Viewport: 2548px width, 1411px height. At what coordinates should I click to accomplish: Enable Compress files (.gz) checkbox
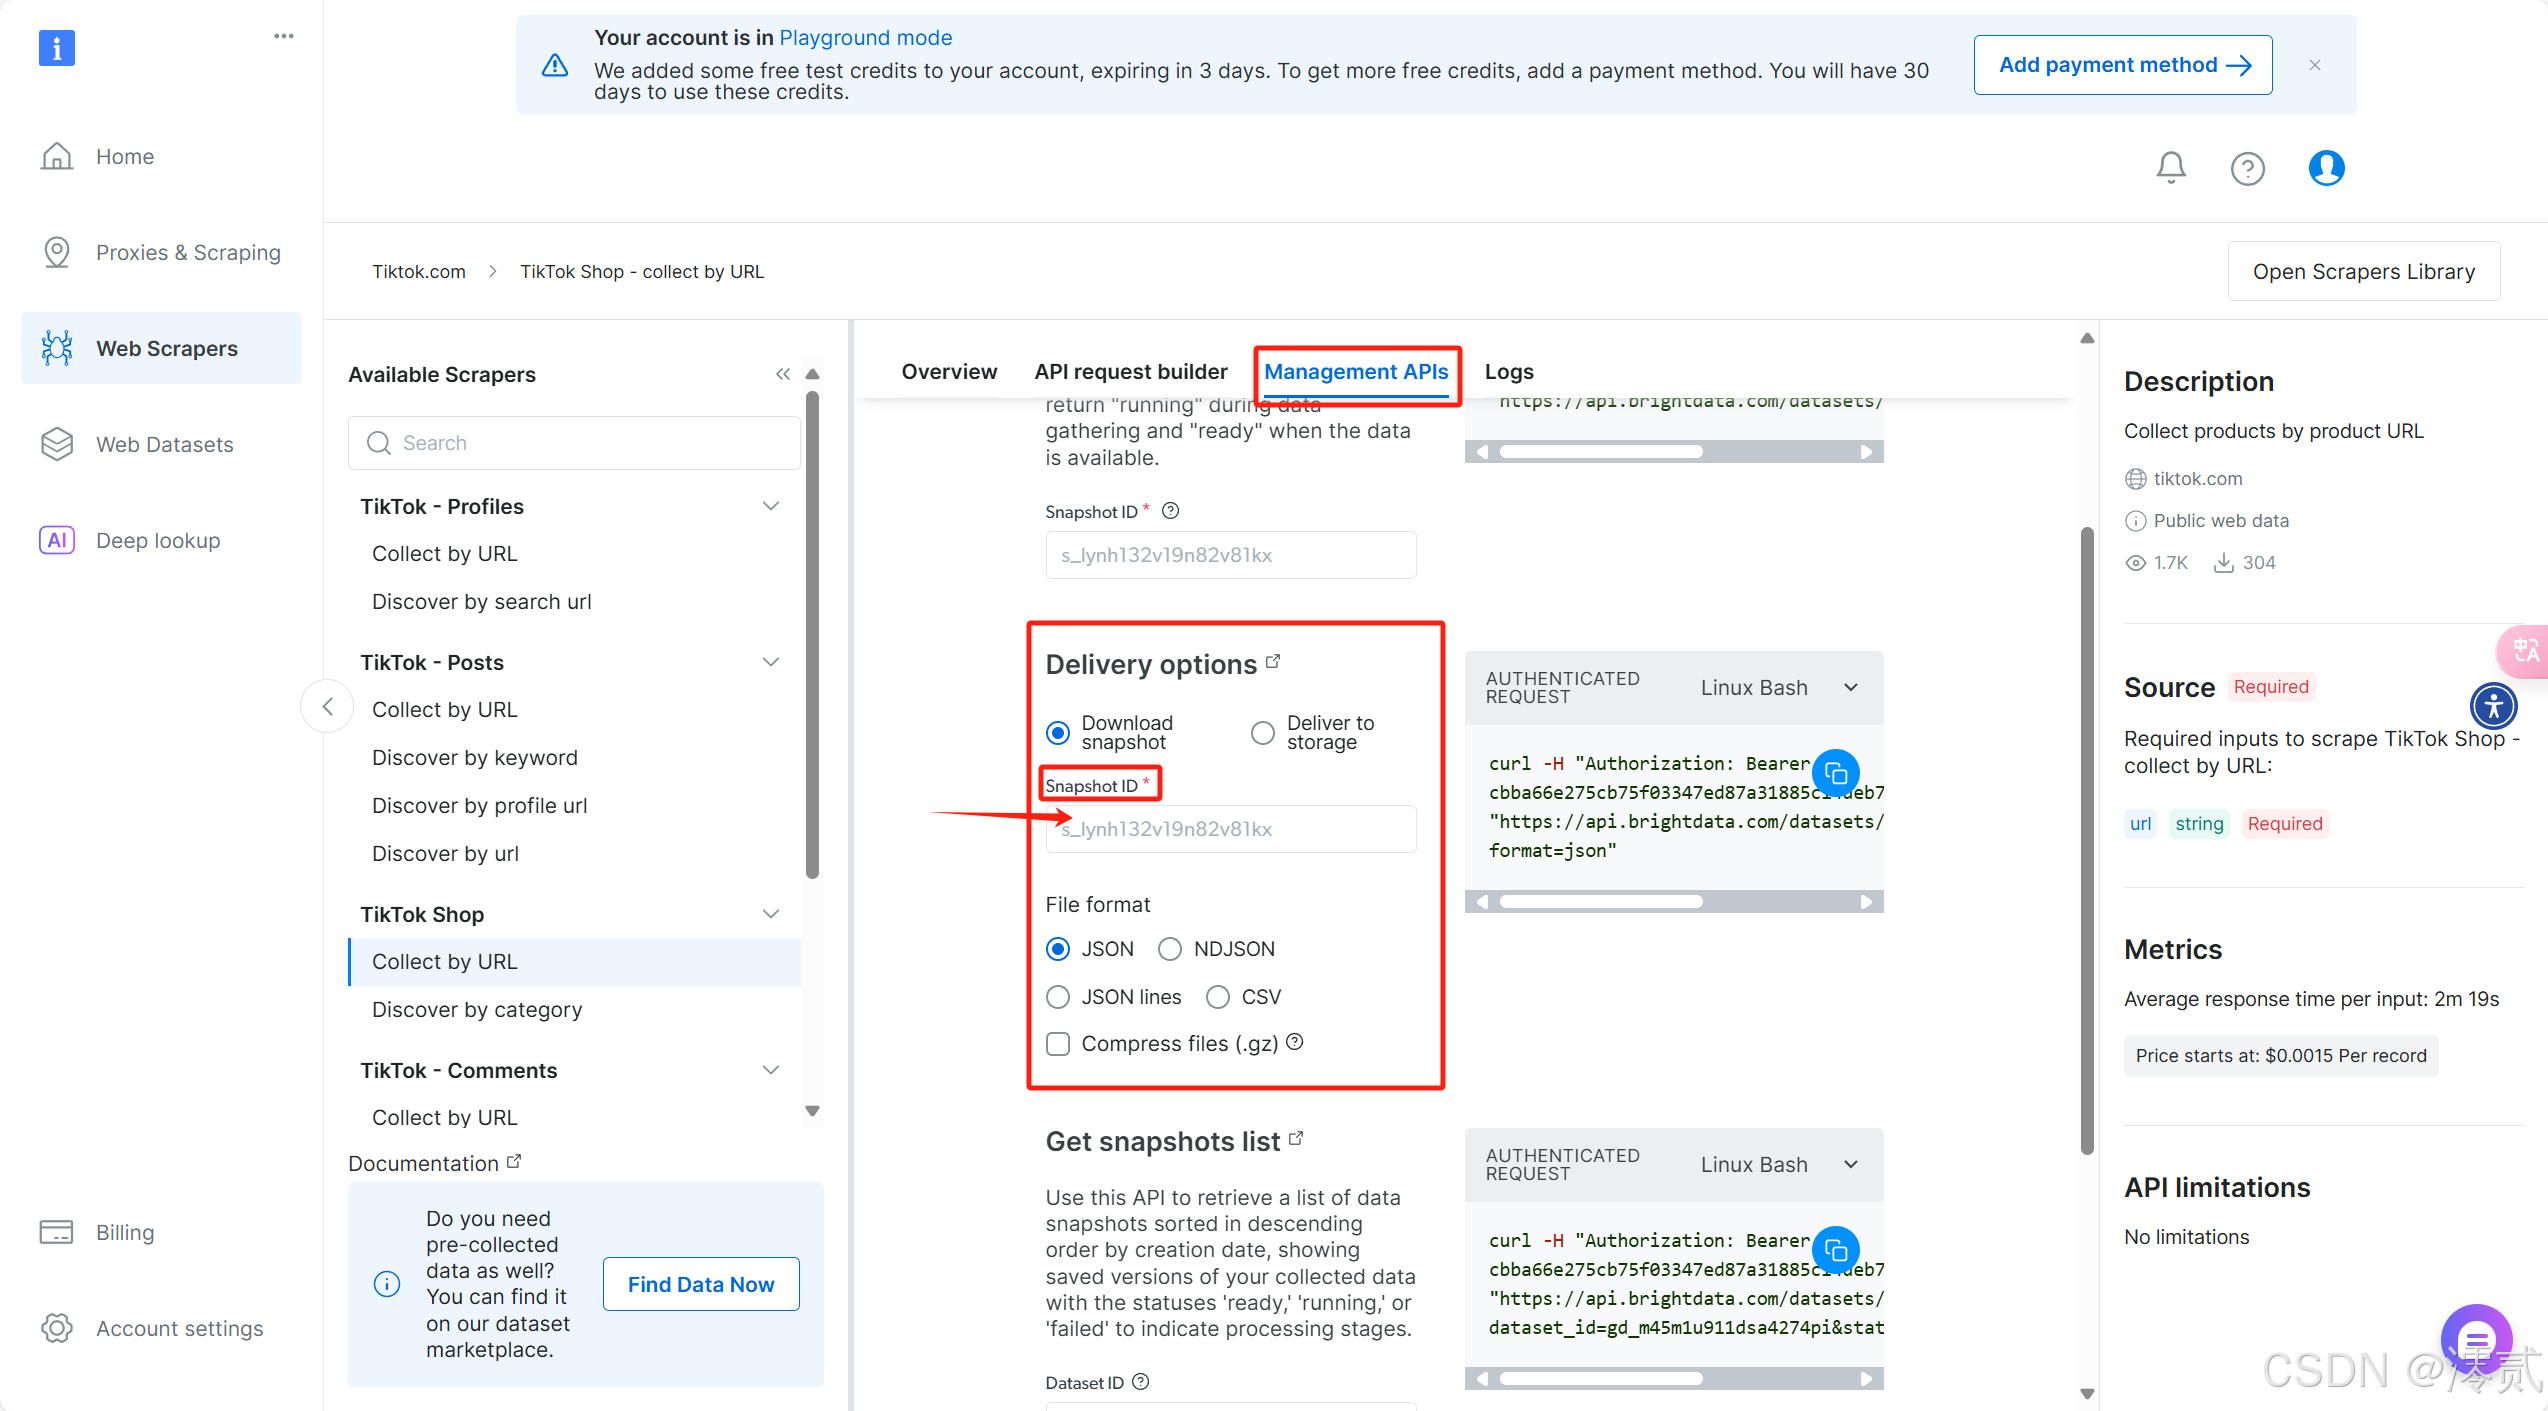[1058, 1044]
